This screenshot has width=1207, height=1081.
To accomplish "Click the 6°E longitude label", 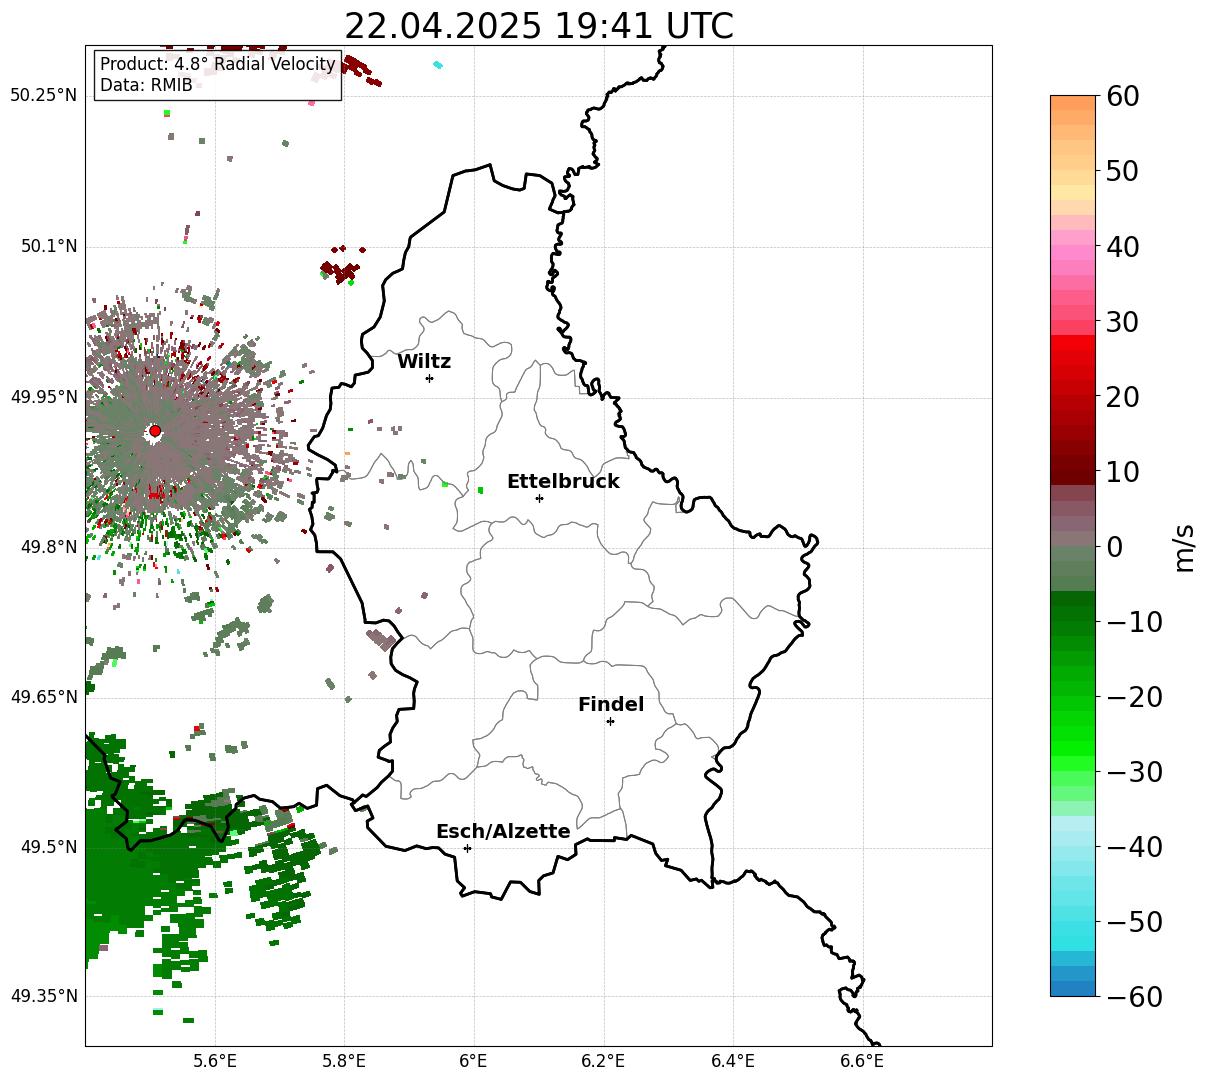I will (473, 1061).
